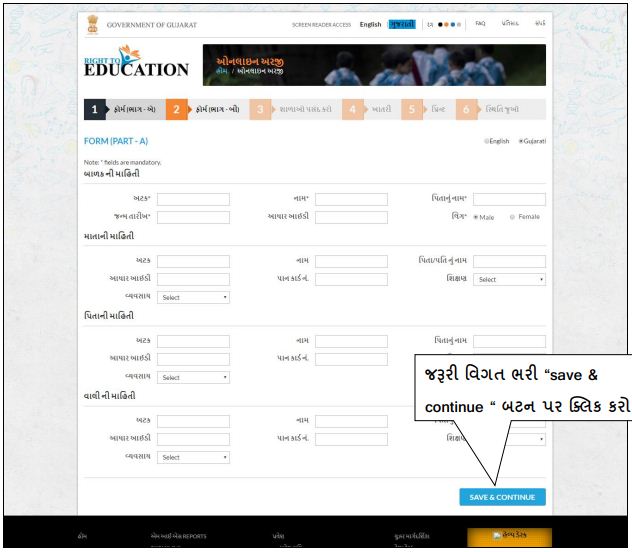This screenshot has width=632, height=552.
Task: Click the 'FORM (PART - A)' heading text
Action: coord(116,141)
